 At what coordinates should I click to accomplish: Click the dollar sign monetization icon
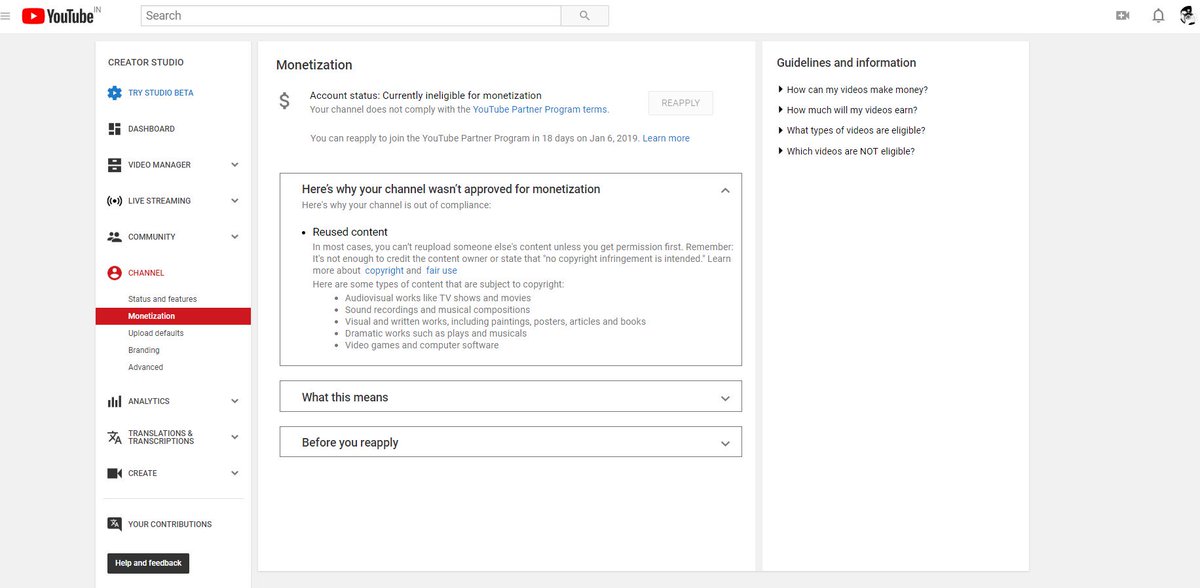pyautogui.click(x=285, y=101)
